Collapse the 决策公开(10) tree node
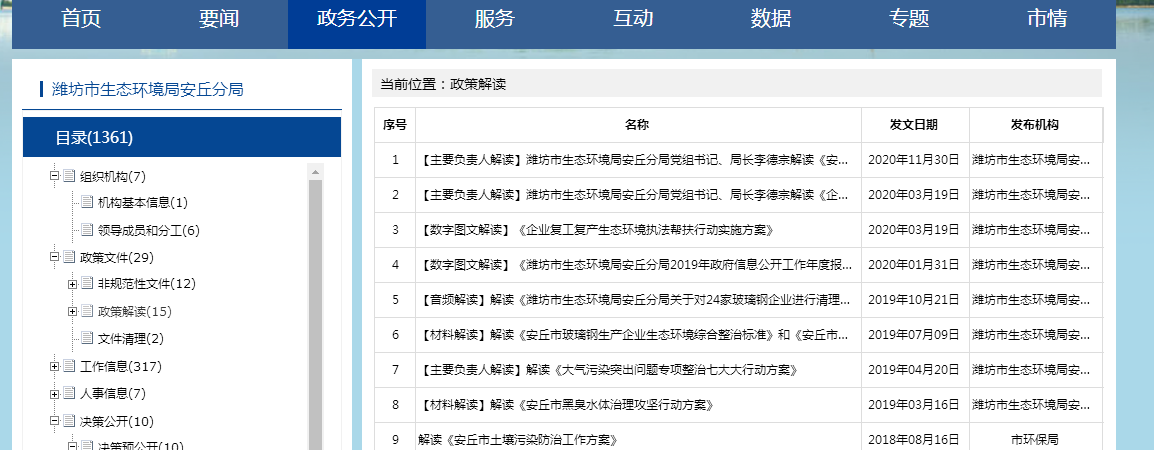The image size is (1154, 450). point(54,421)
